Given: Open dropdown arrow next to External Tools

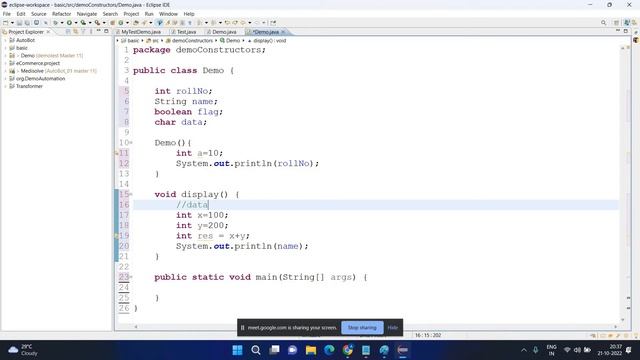Looking at the screenshot, I should 104,23.
